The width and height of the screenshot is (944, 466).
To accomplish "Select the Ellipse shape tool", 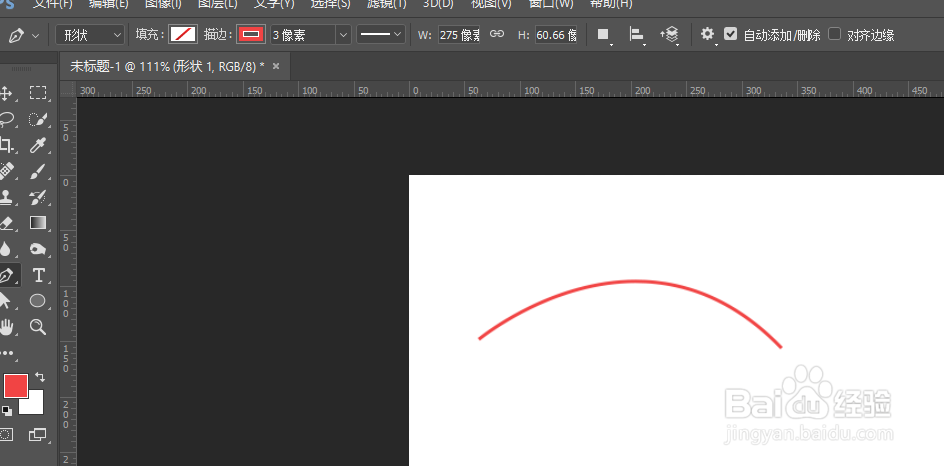I will 38,301.
